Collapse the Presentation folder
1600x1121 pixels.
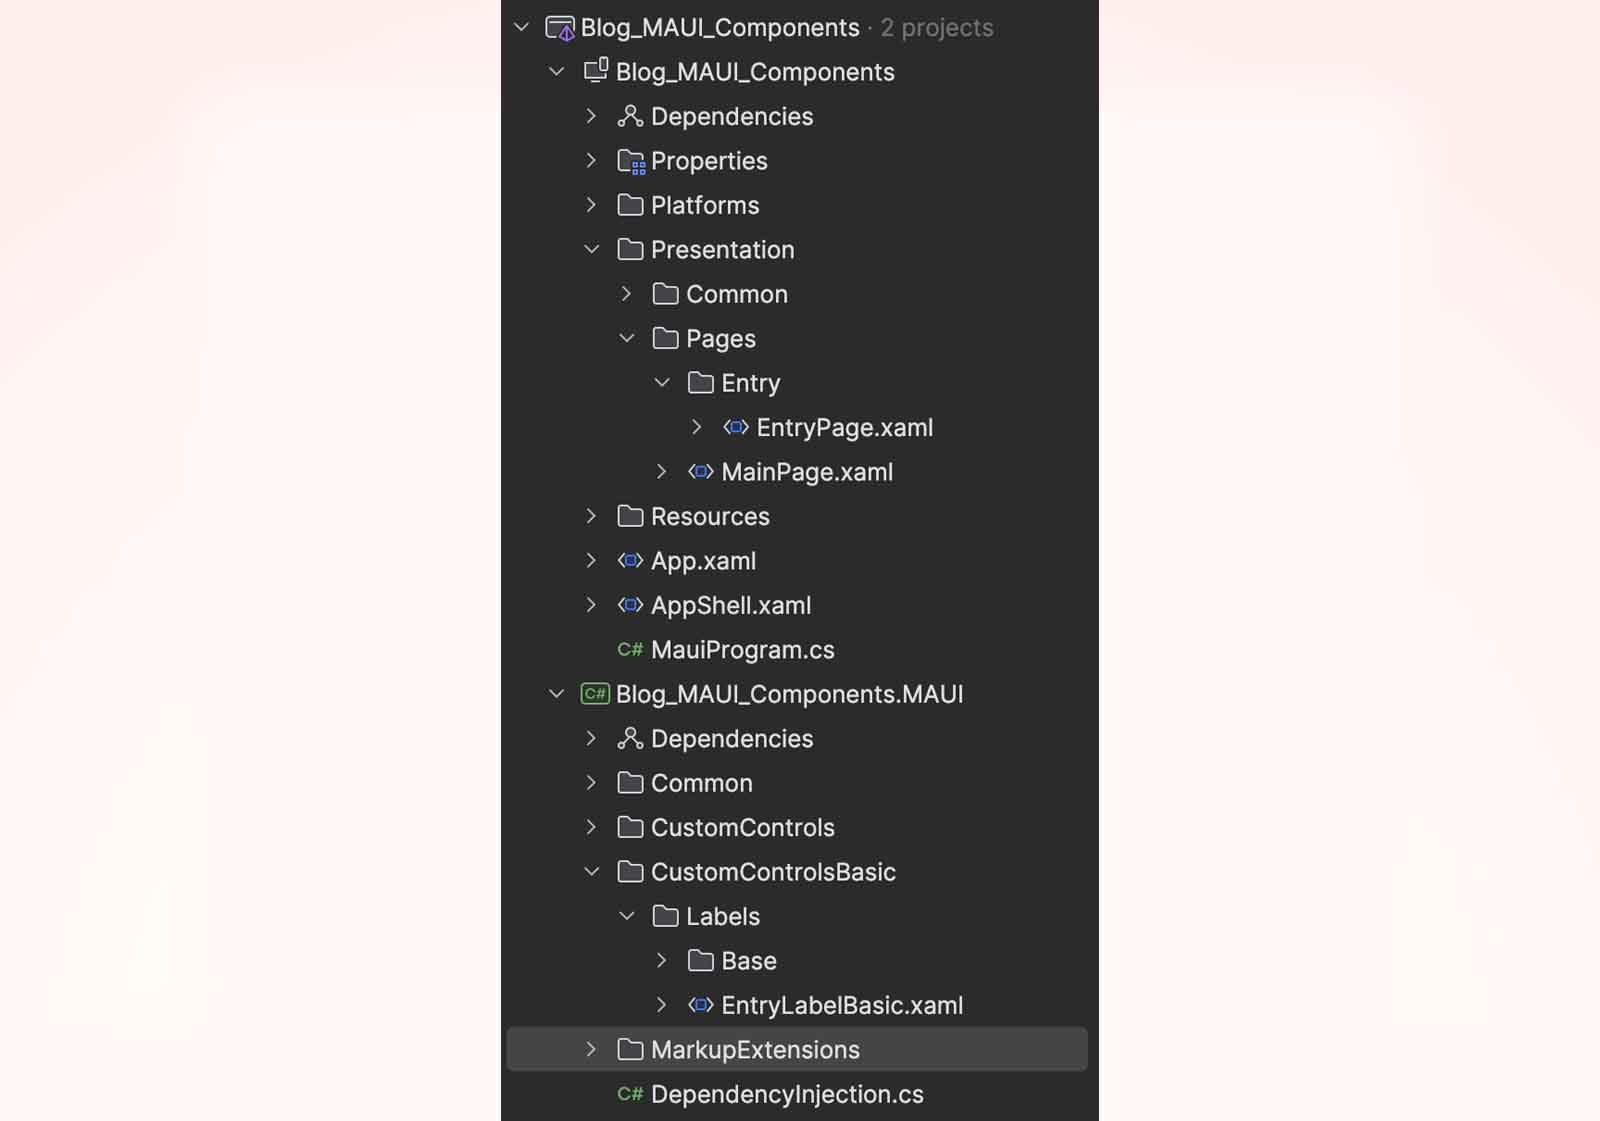pyautogui.click(x=592, y=250)
